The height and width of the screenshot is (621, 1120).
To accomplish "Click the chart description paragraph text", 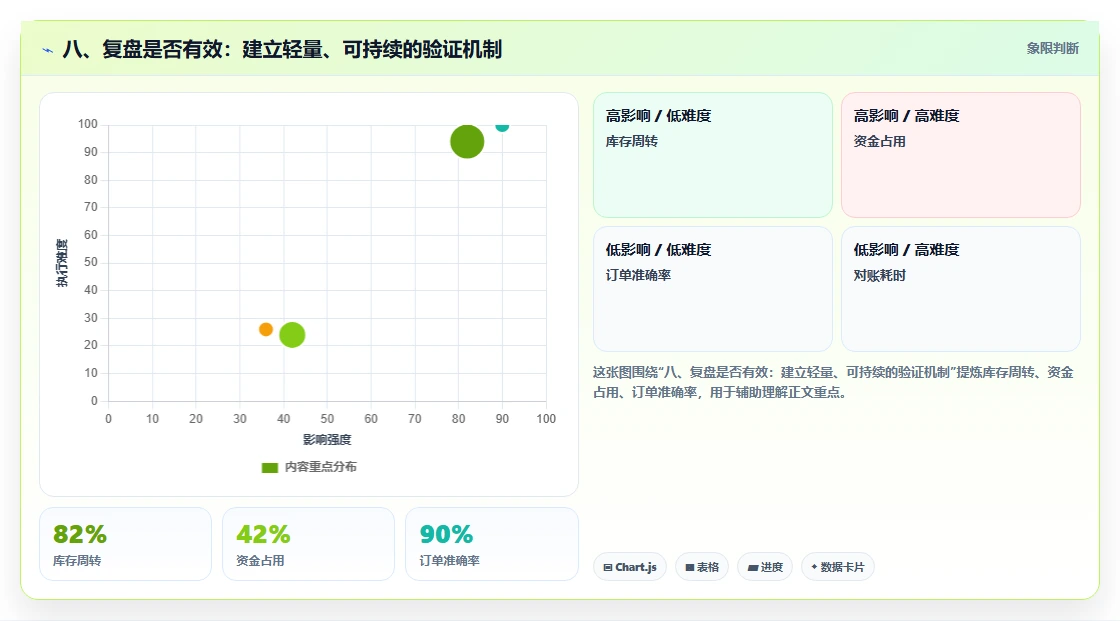I will coord(833,382).
